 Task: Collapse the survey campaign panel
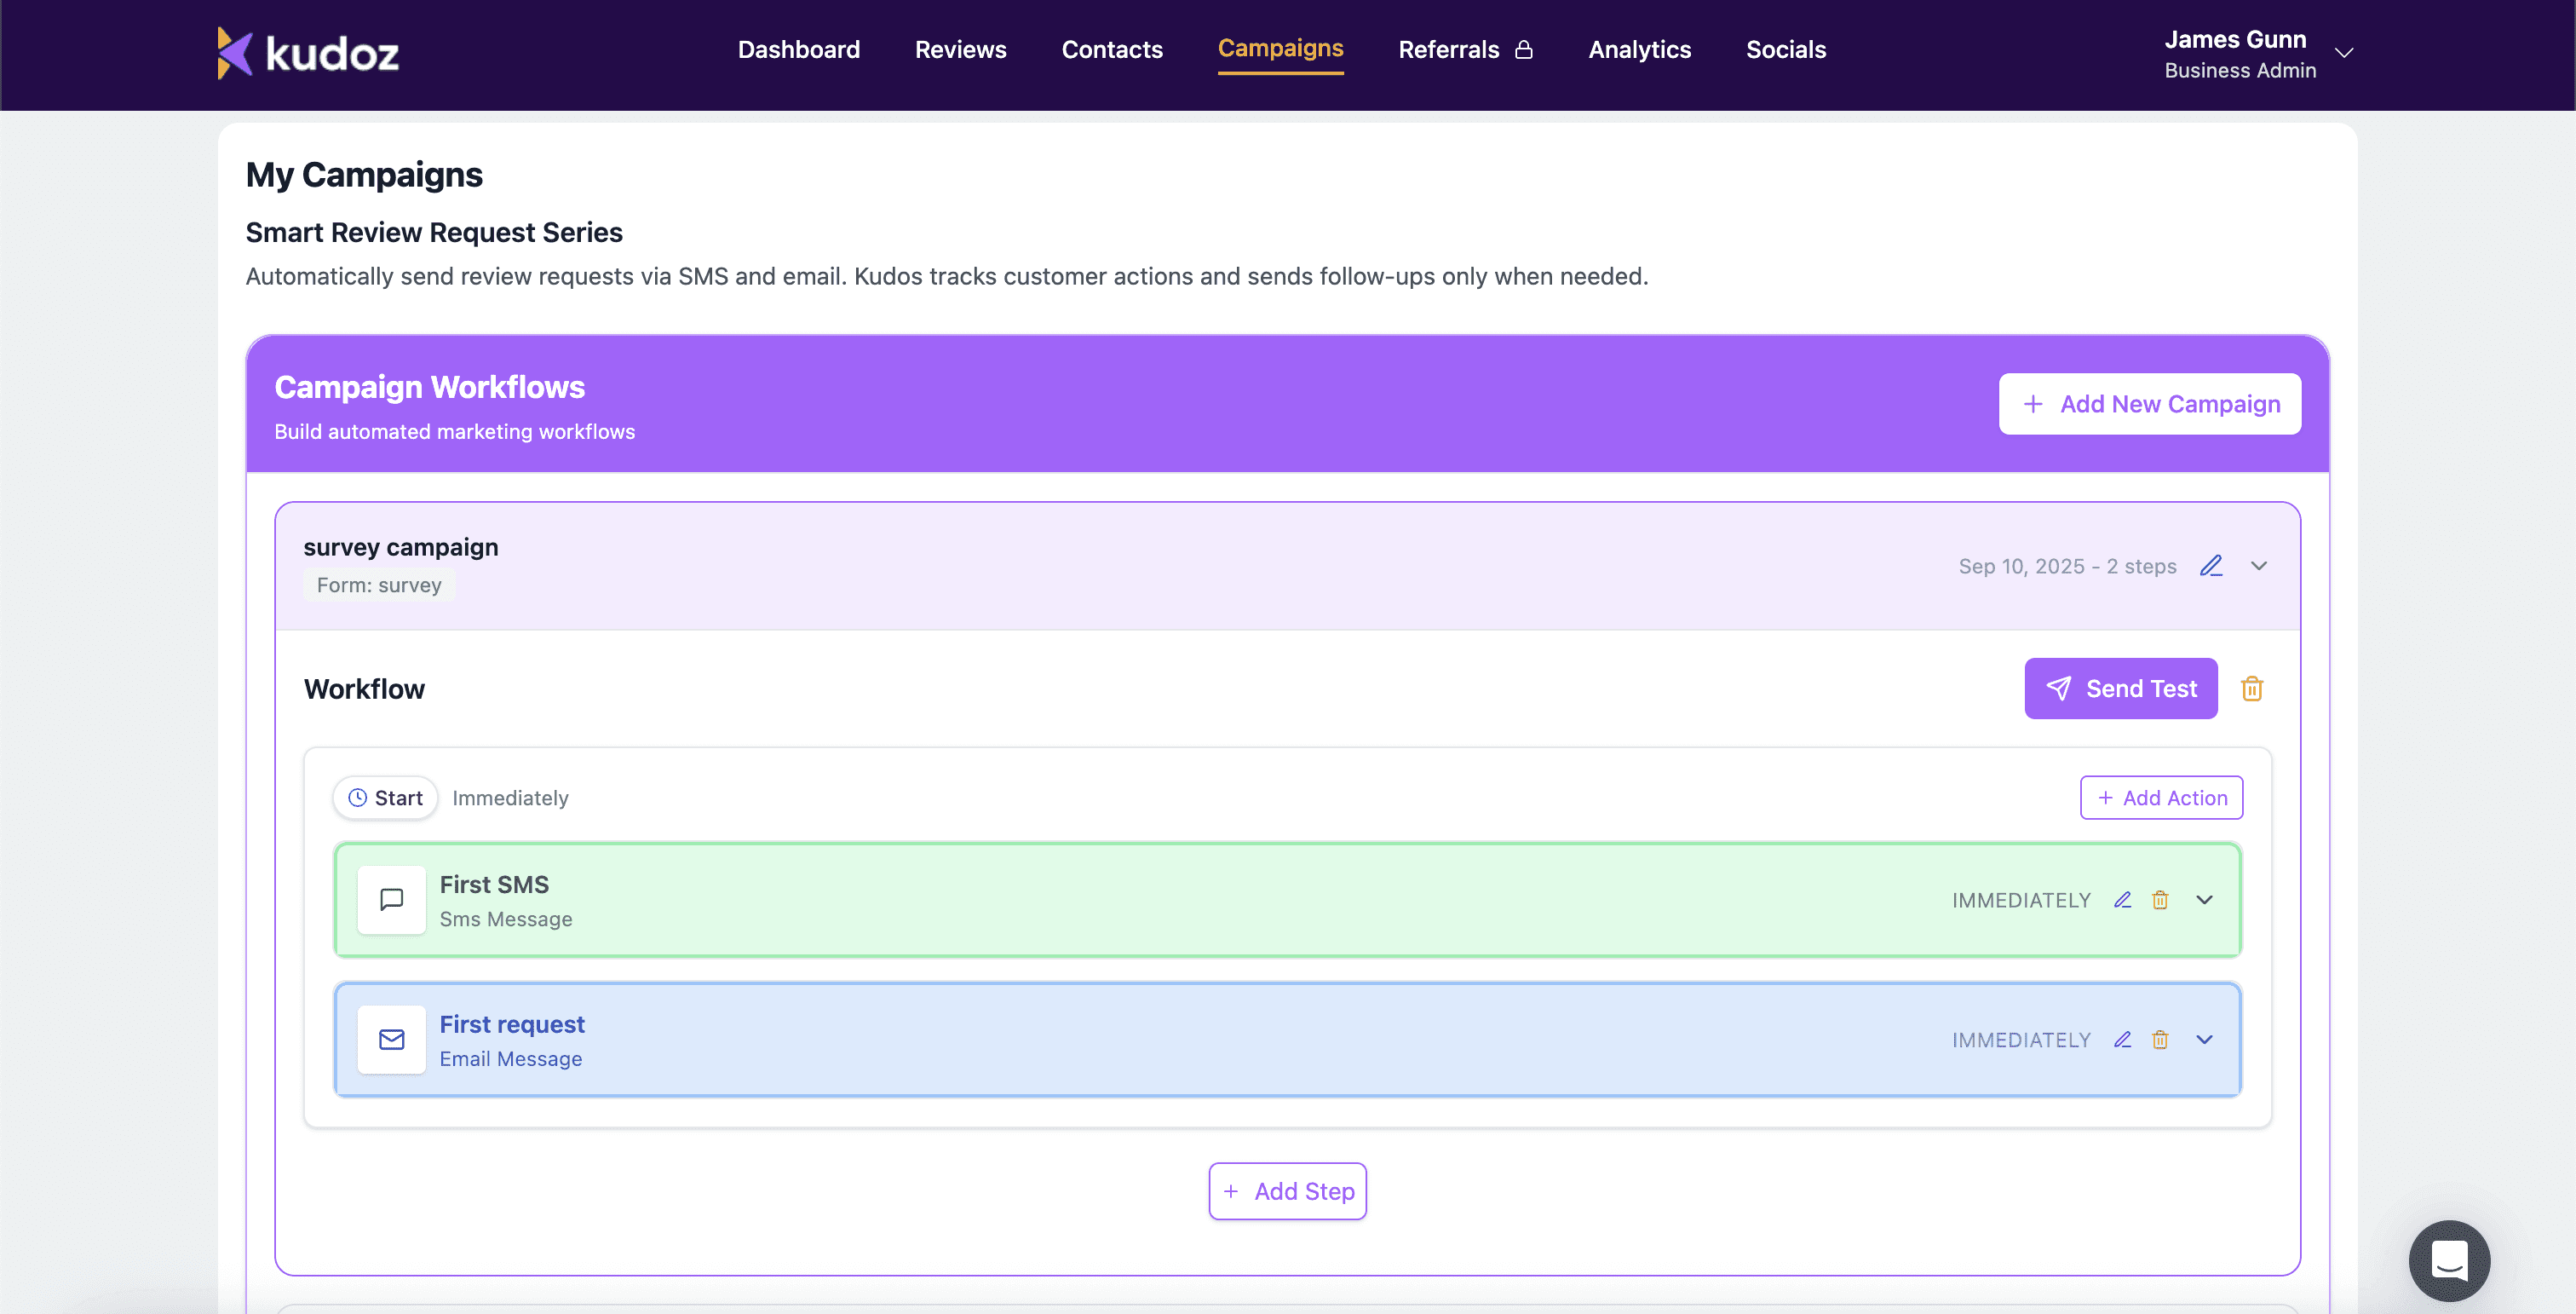pyautogui.click(x=2259, y=566)
